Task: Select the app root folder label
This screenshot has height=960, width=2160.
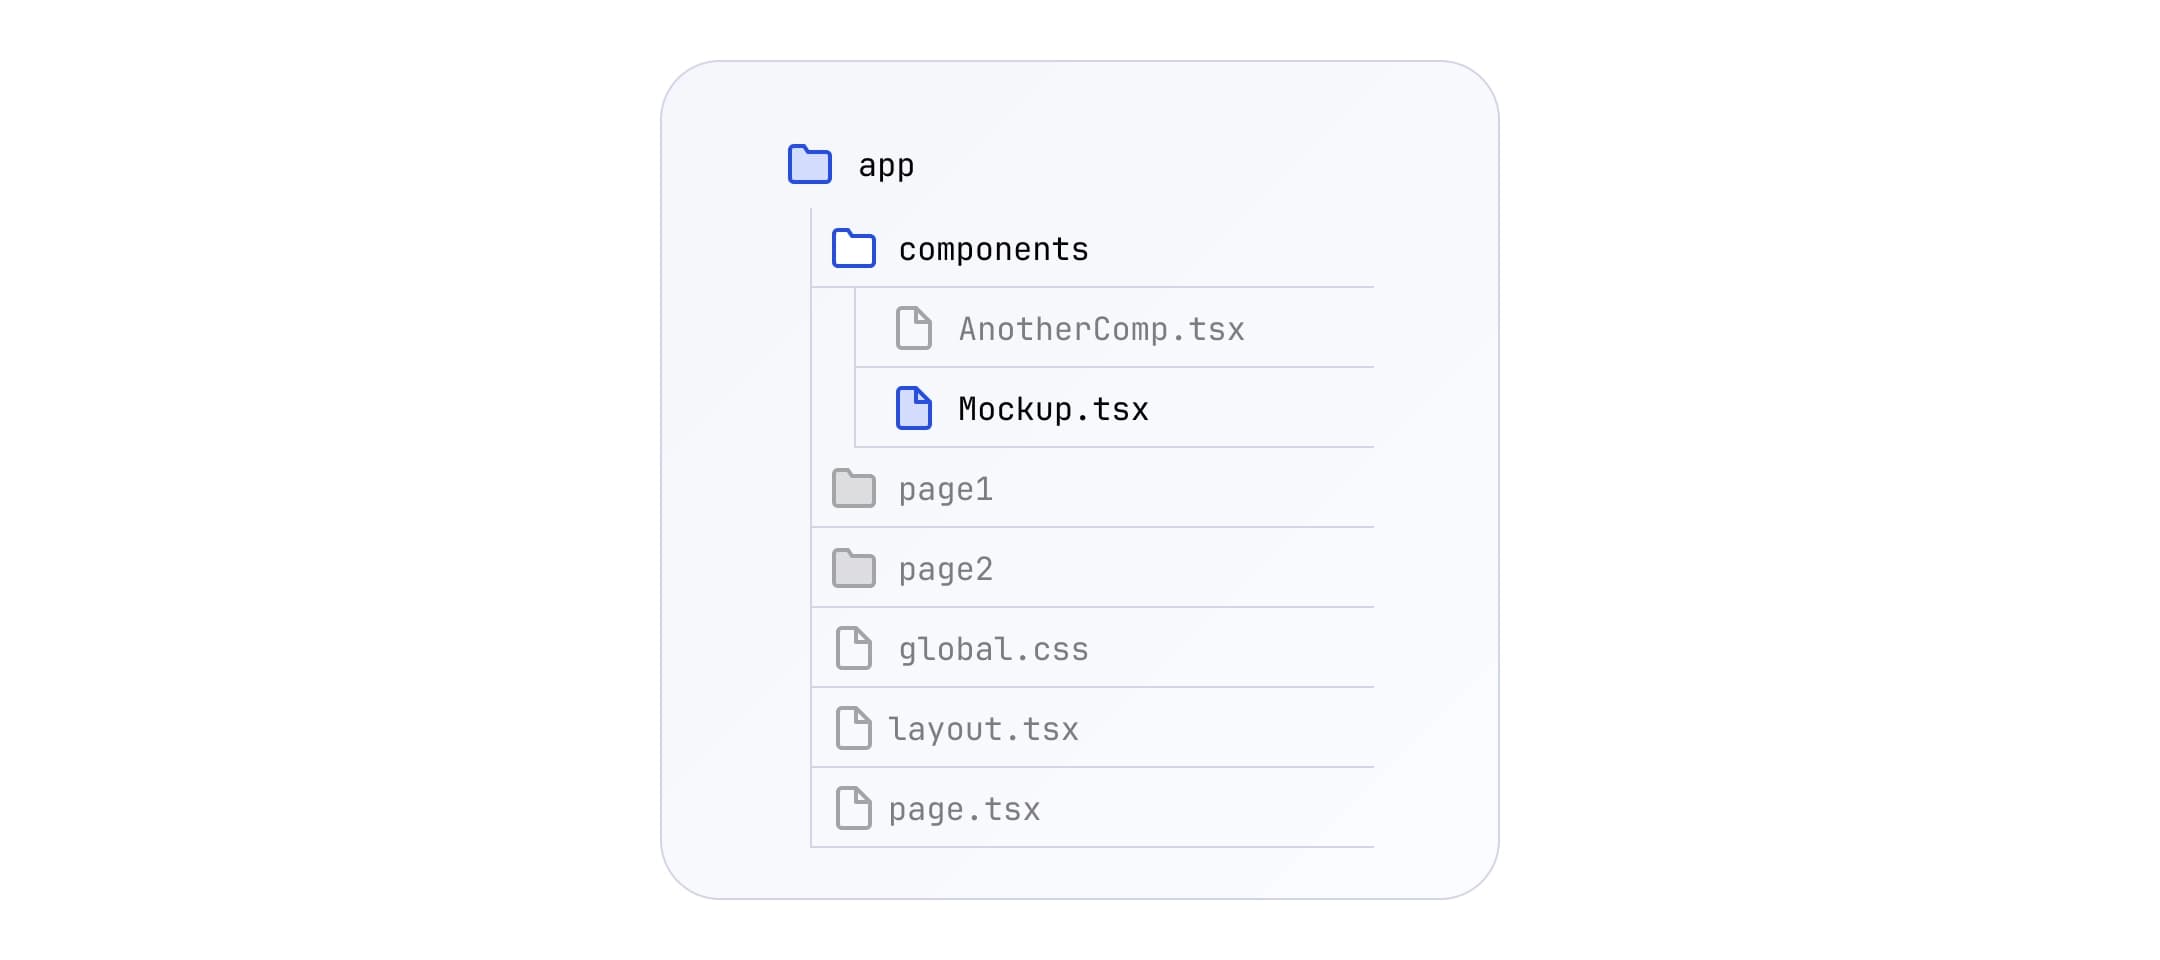Action: tap(886, 165)
